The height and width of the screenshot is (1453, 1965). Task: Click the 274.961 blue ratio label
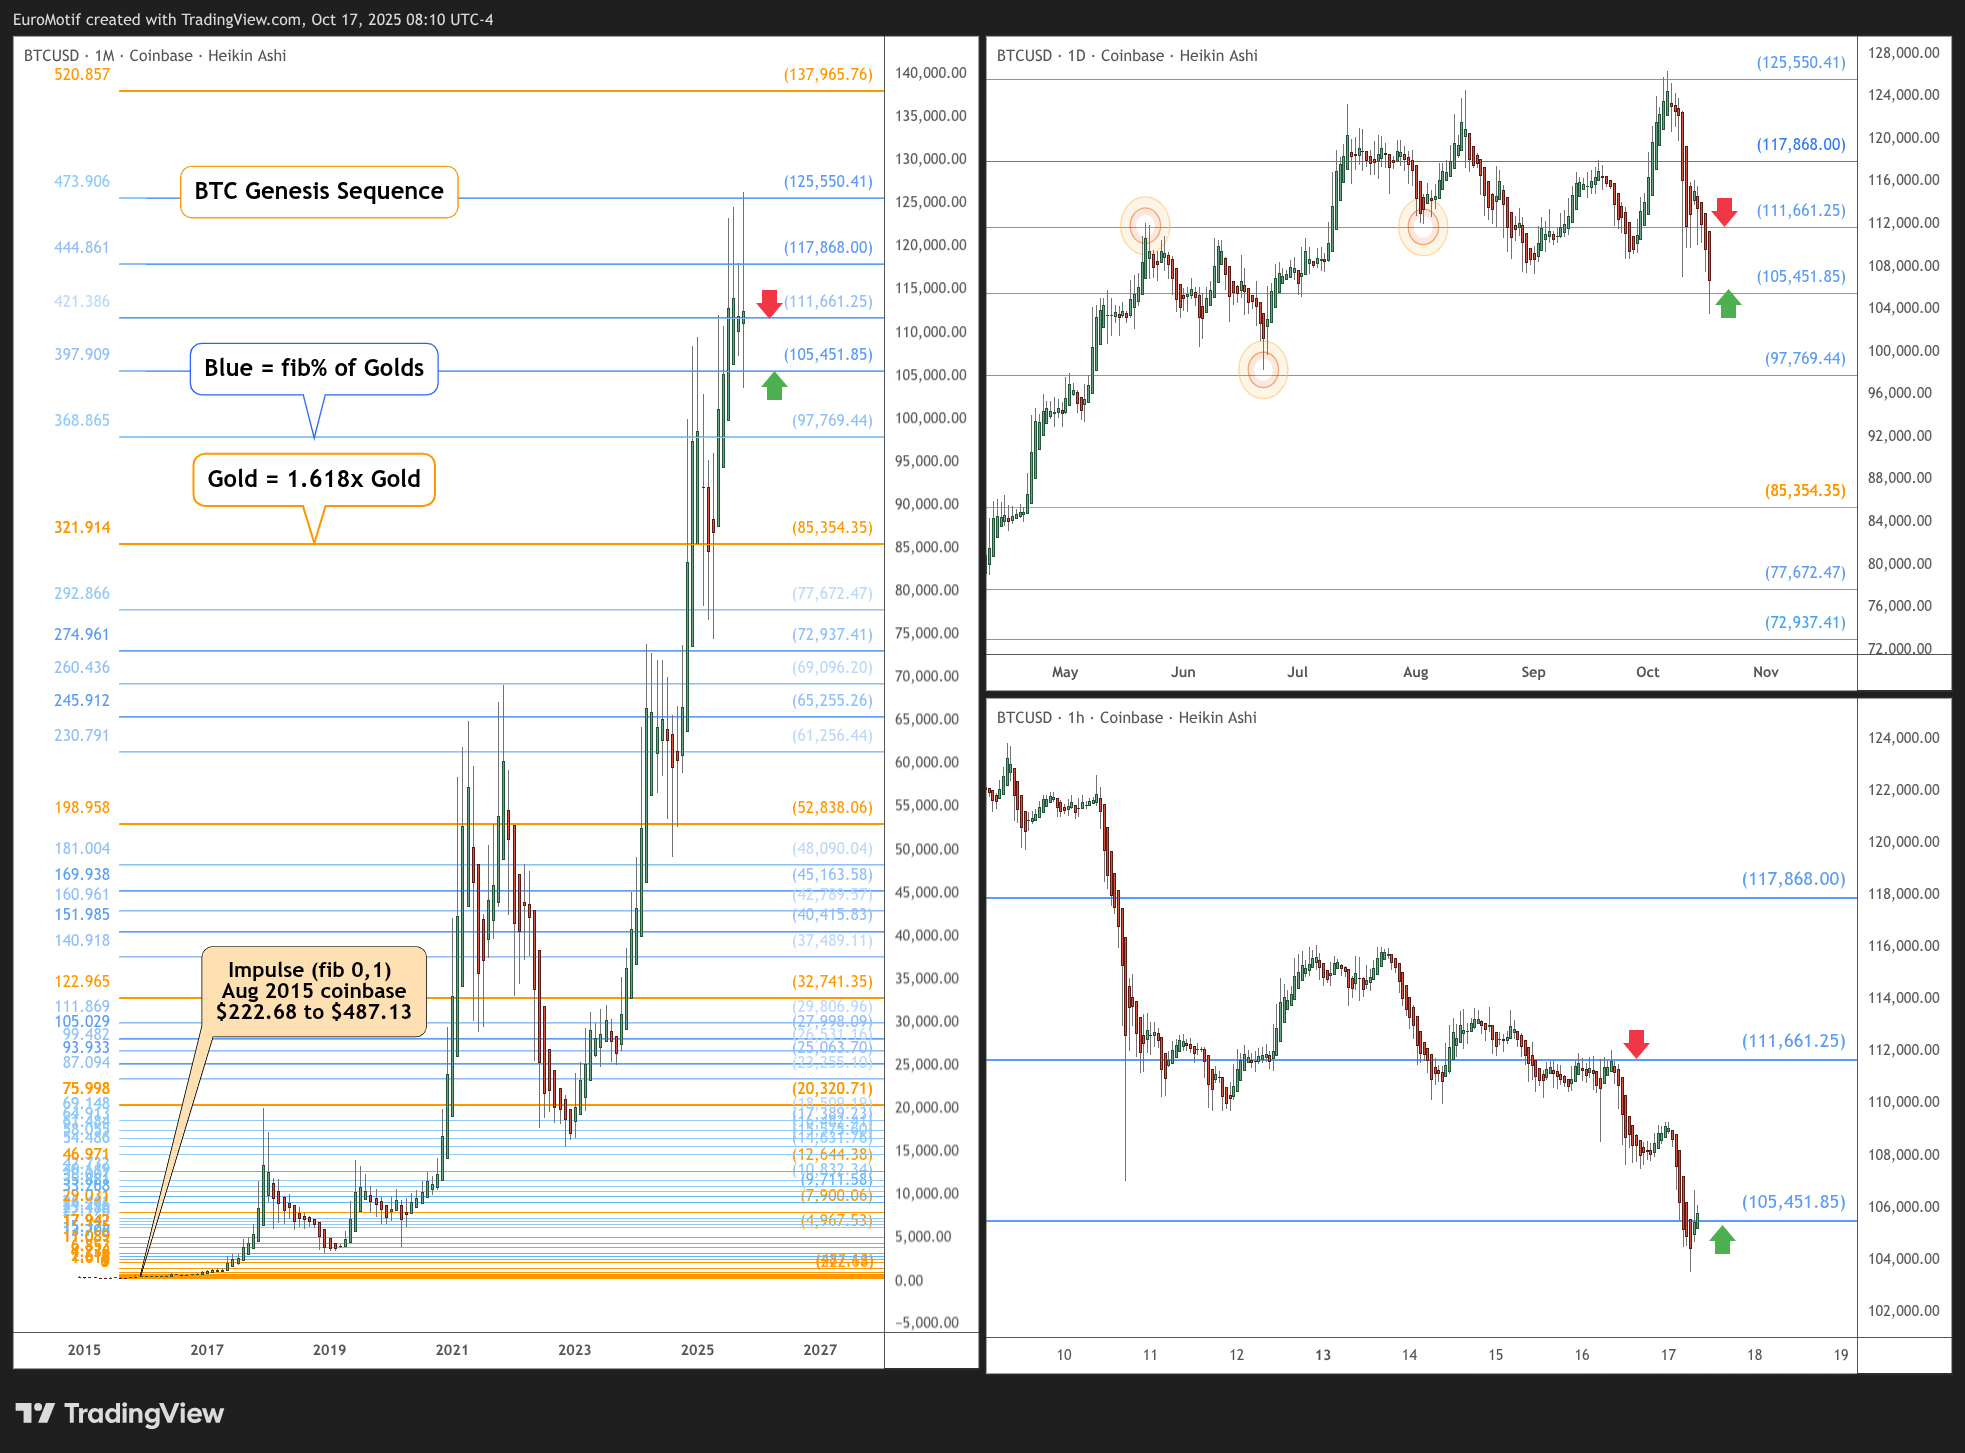pyautogui.click(x=82, y=634)
